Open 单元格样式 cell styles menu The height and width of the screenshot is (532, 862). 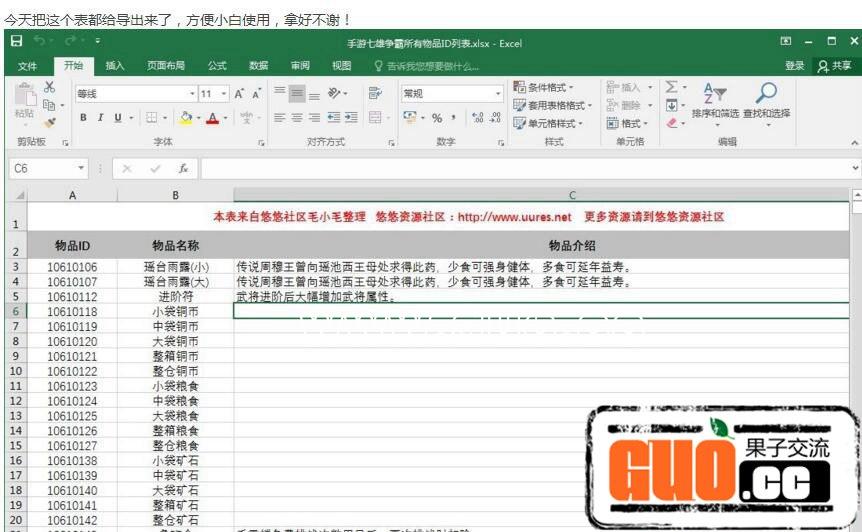coord(548,123)
